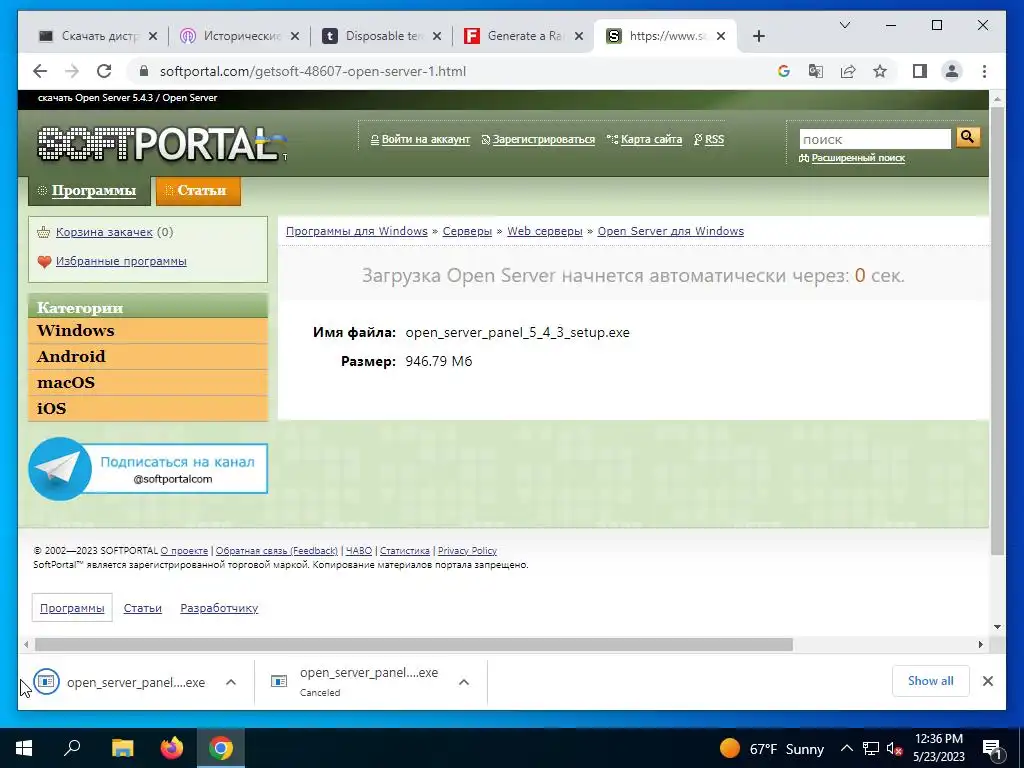This screenshot has height=768, width=1024.
Task: Reload the softportal page
Action: [x=104, y=71]
